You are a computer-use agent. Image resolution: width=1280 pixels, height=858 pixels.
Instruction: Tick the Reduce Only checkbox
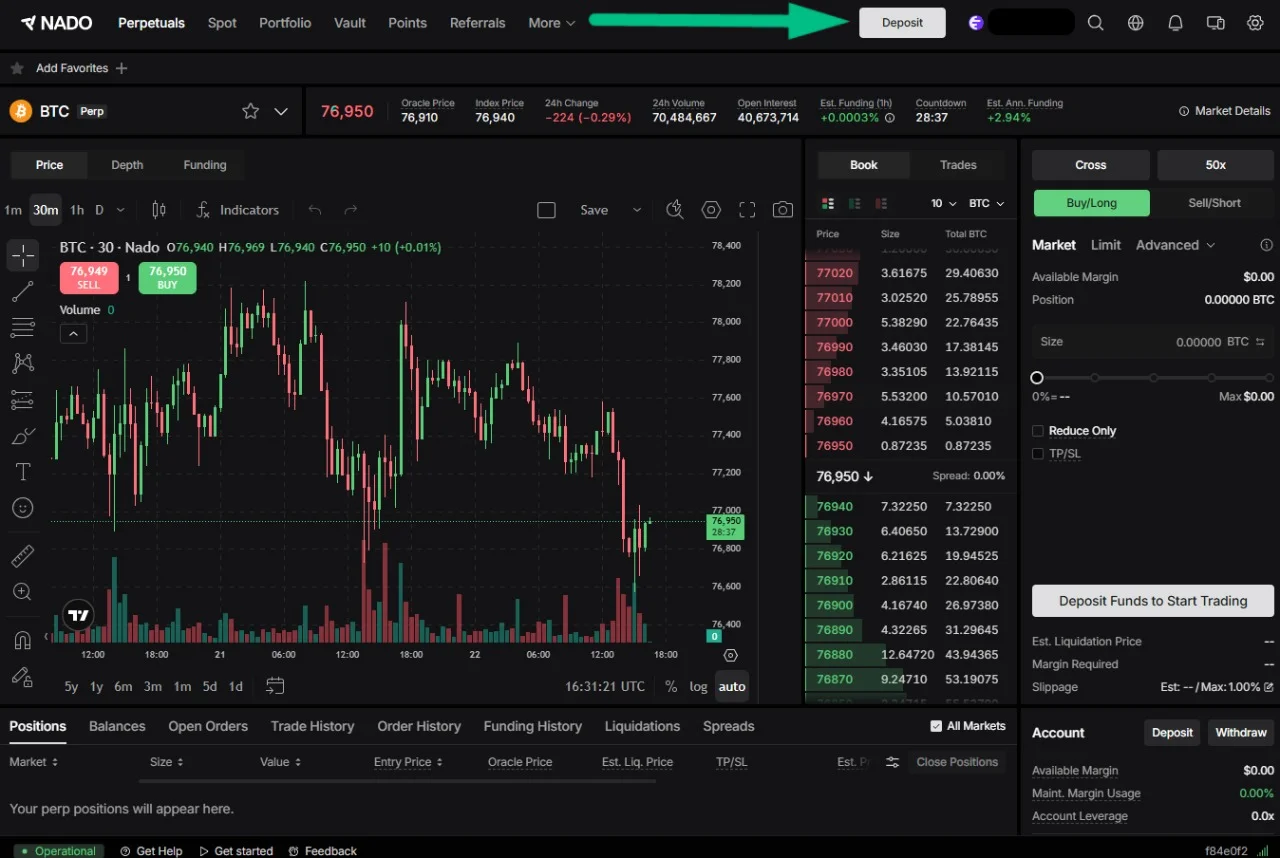[x=1038, y=431]
